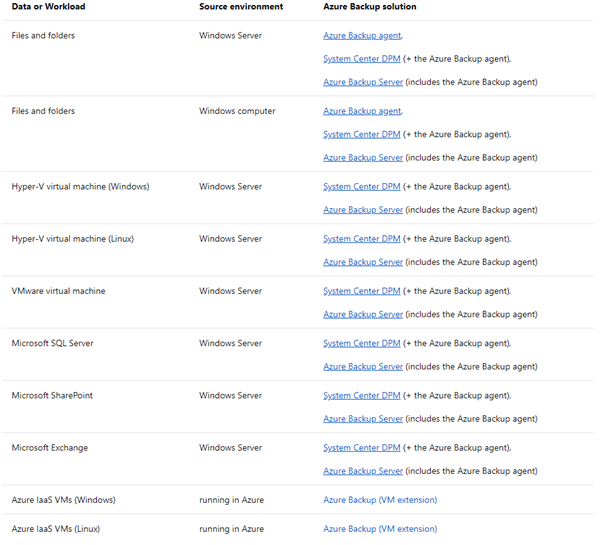
Task: Open Azure Backup Server link for VMware virtual machine
Action: click(x=363, y=314)
